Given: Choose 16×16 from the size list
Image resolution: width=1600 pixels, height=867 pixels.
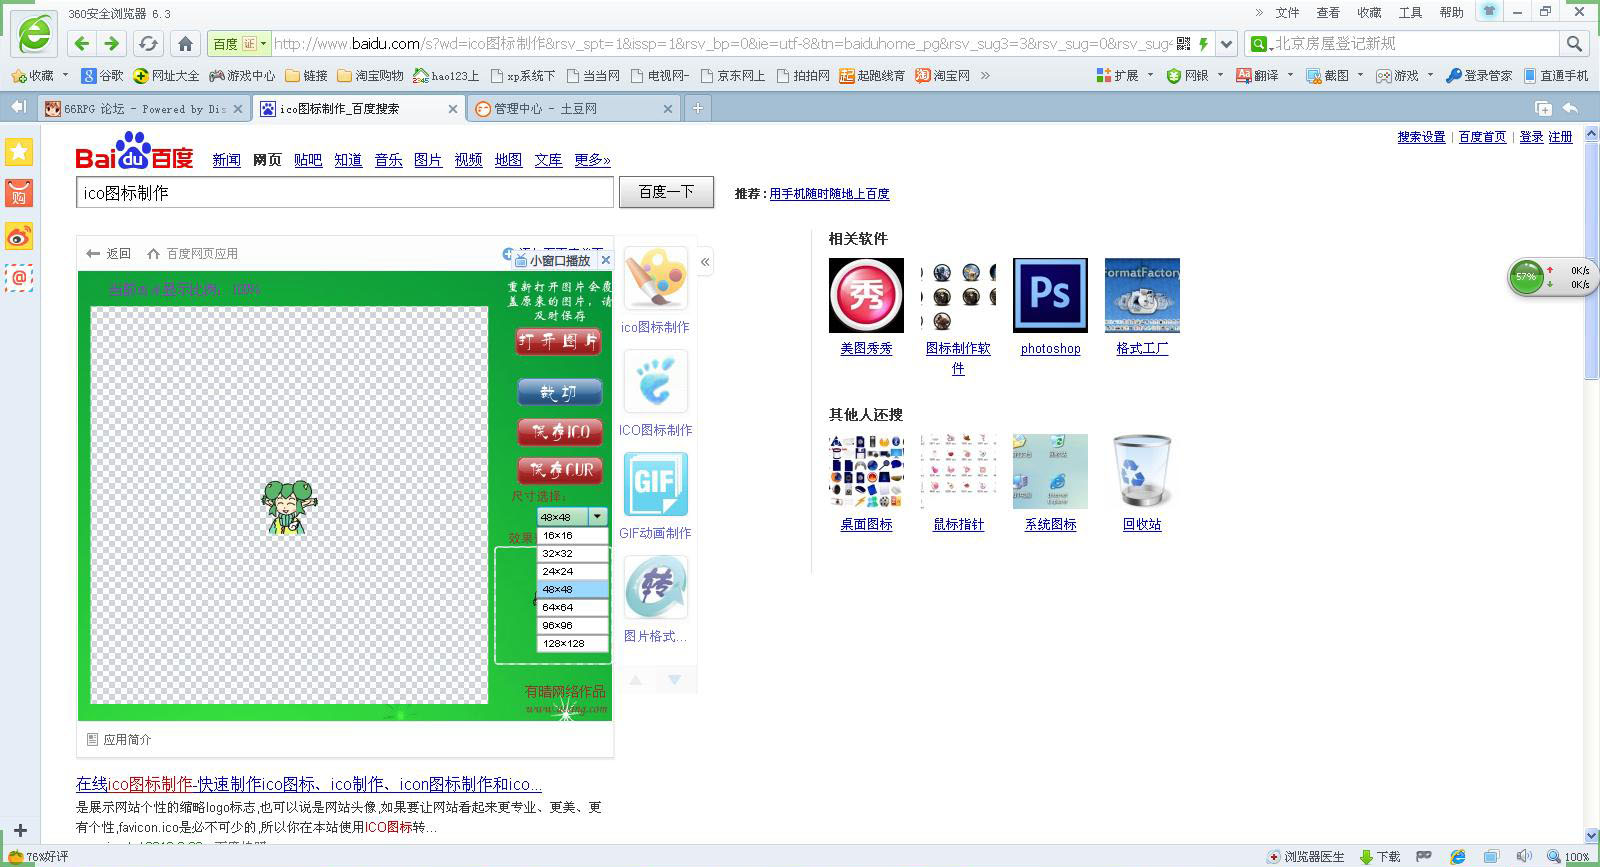Looking at the screenshot, I should click(572, 536).
